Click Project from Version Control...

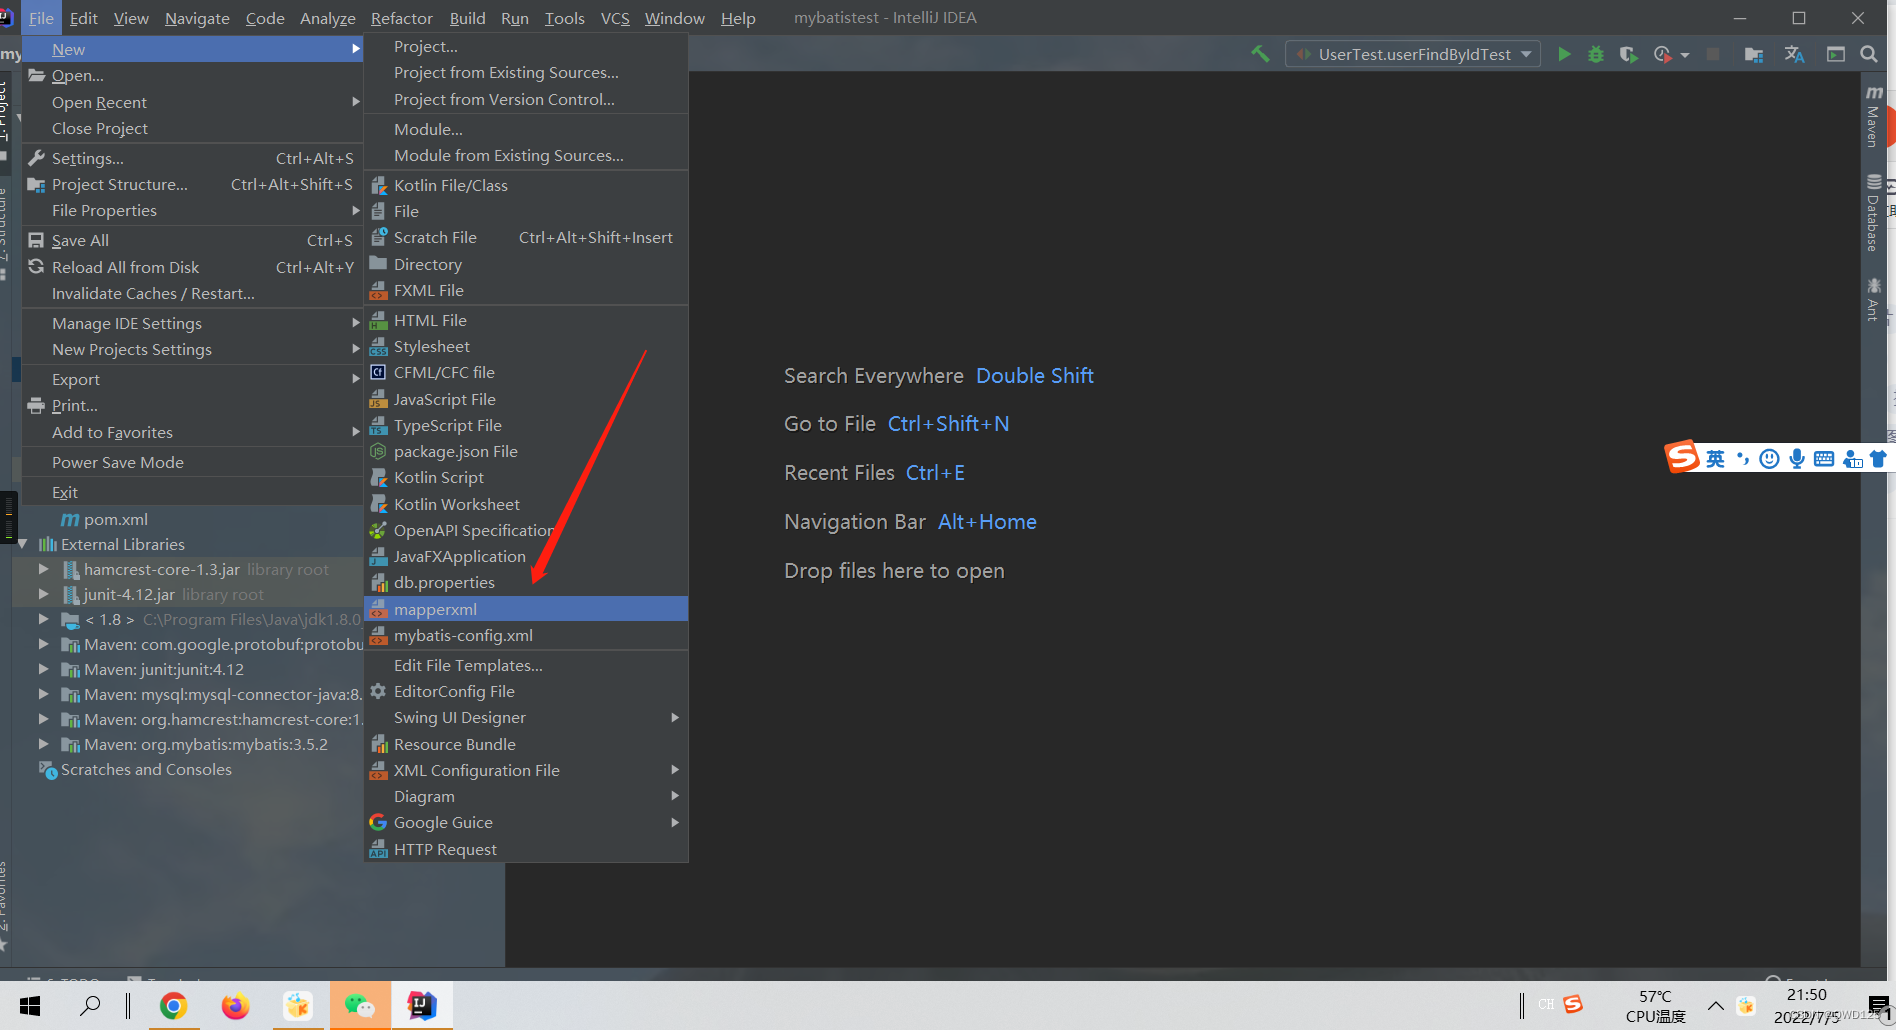pos(526,99)
